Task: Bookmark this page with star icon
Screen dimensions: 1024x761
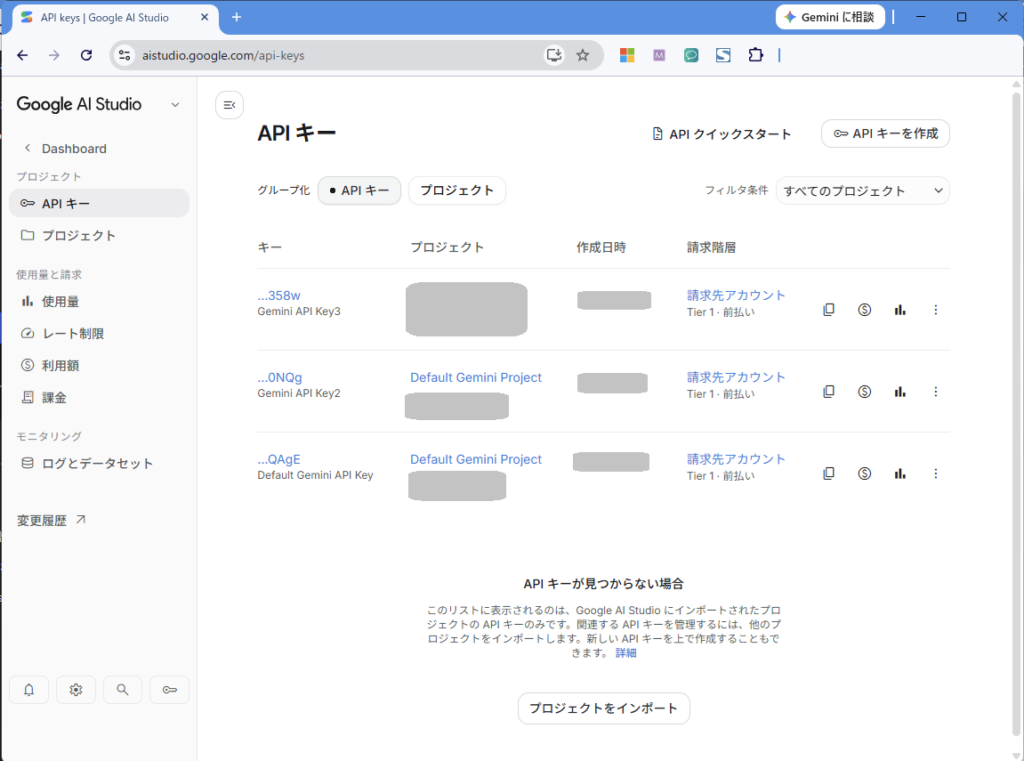Action: click(583, 56)
